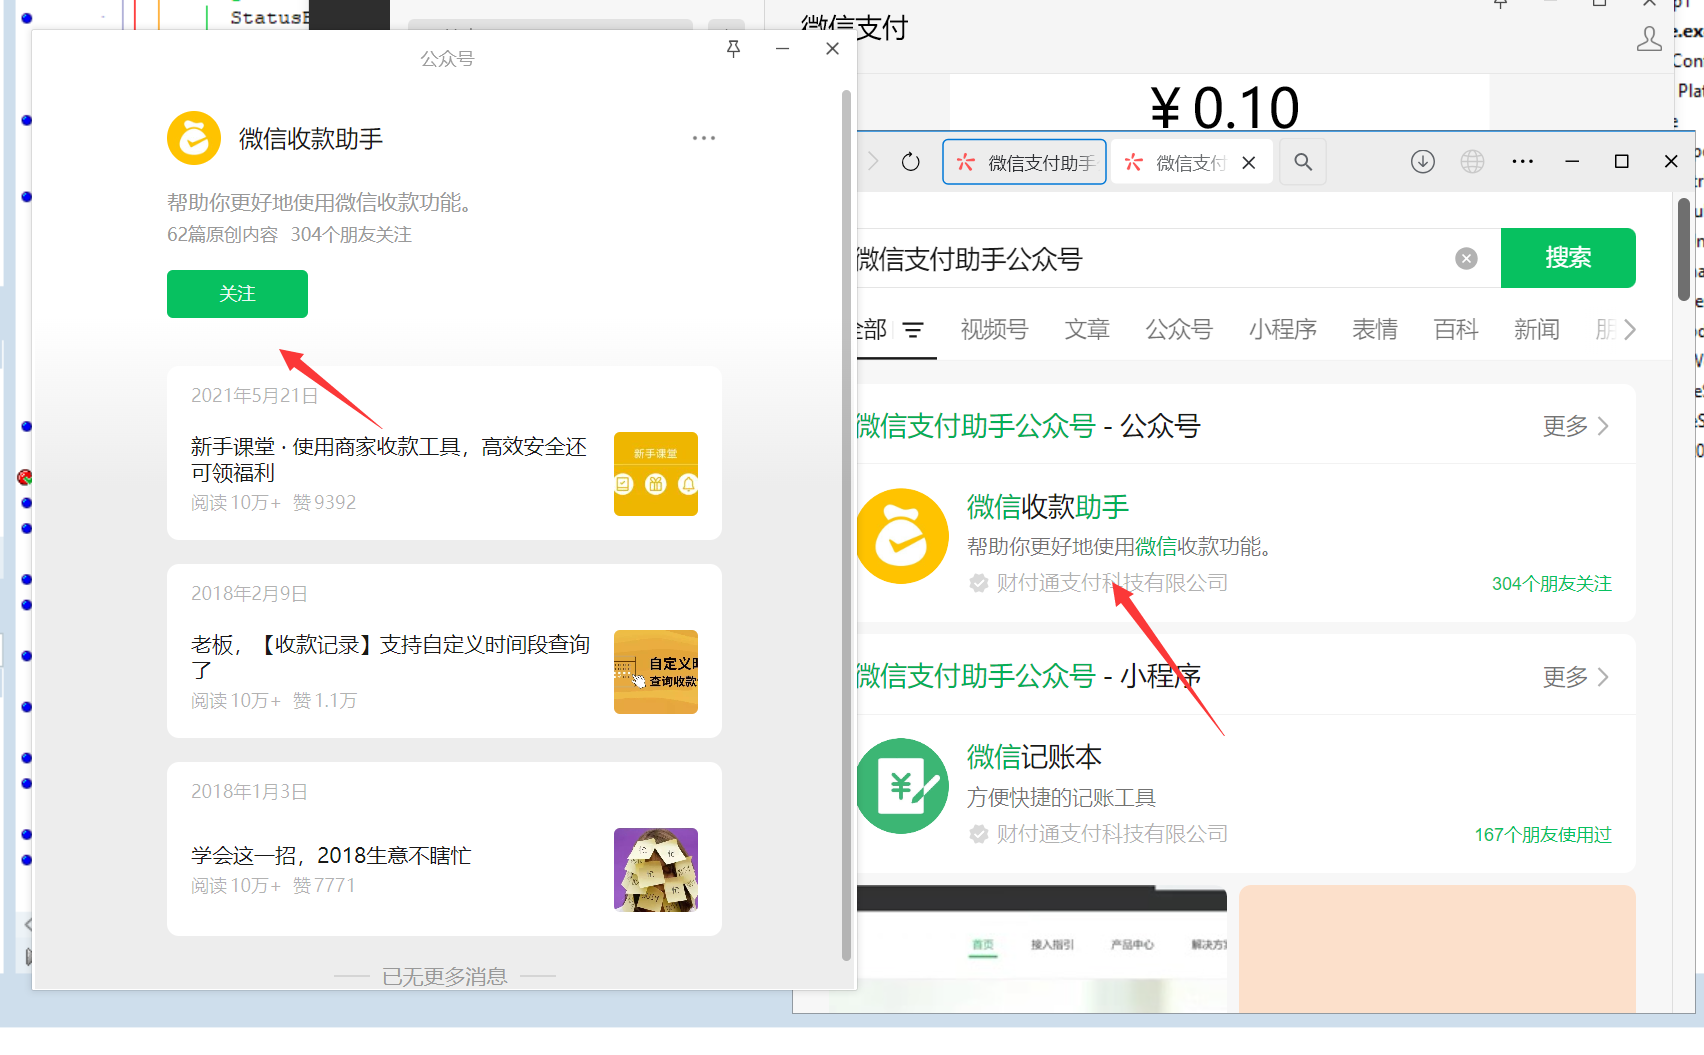
Task: Open the downloads icon in browser toolbar
Action: point(1422,162)
